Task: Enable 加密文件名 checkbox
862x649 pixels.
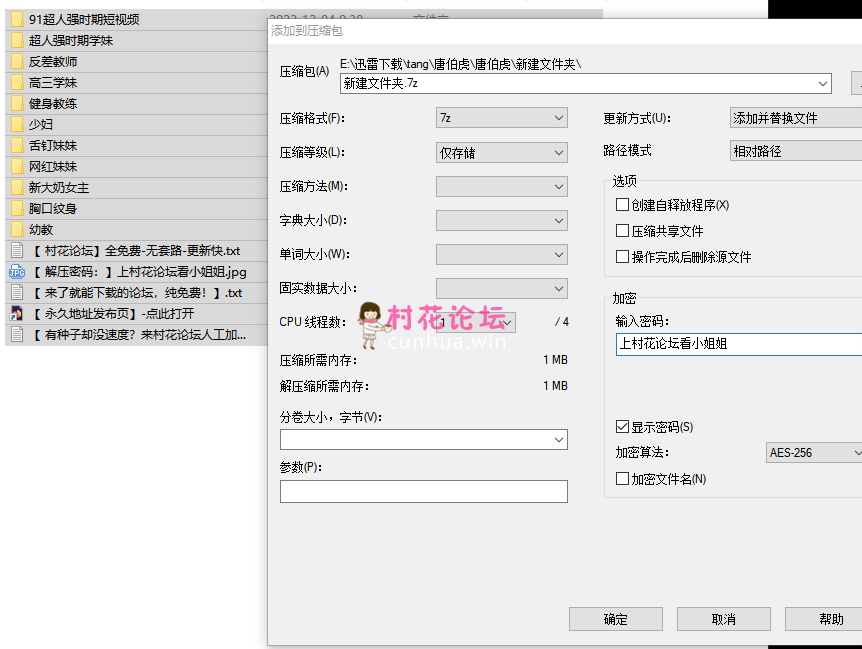Action: pyautogui.click(x=623, y=479)
